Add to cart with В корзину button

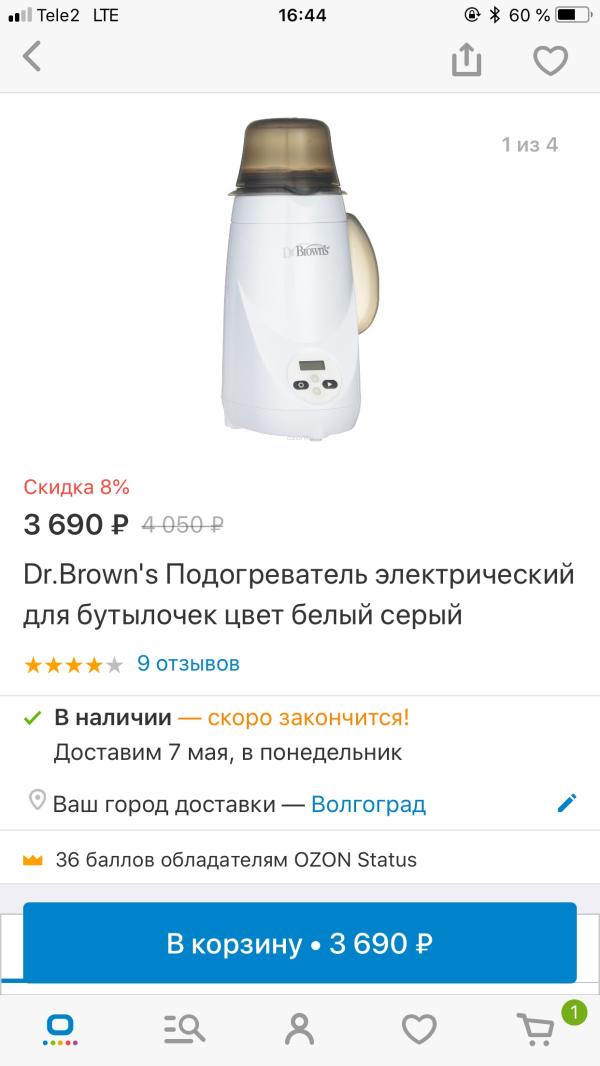[x=300, y=942]
